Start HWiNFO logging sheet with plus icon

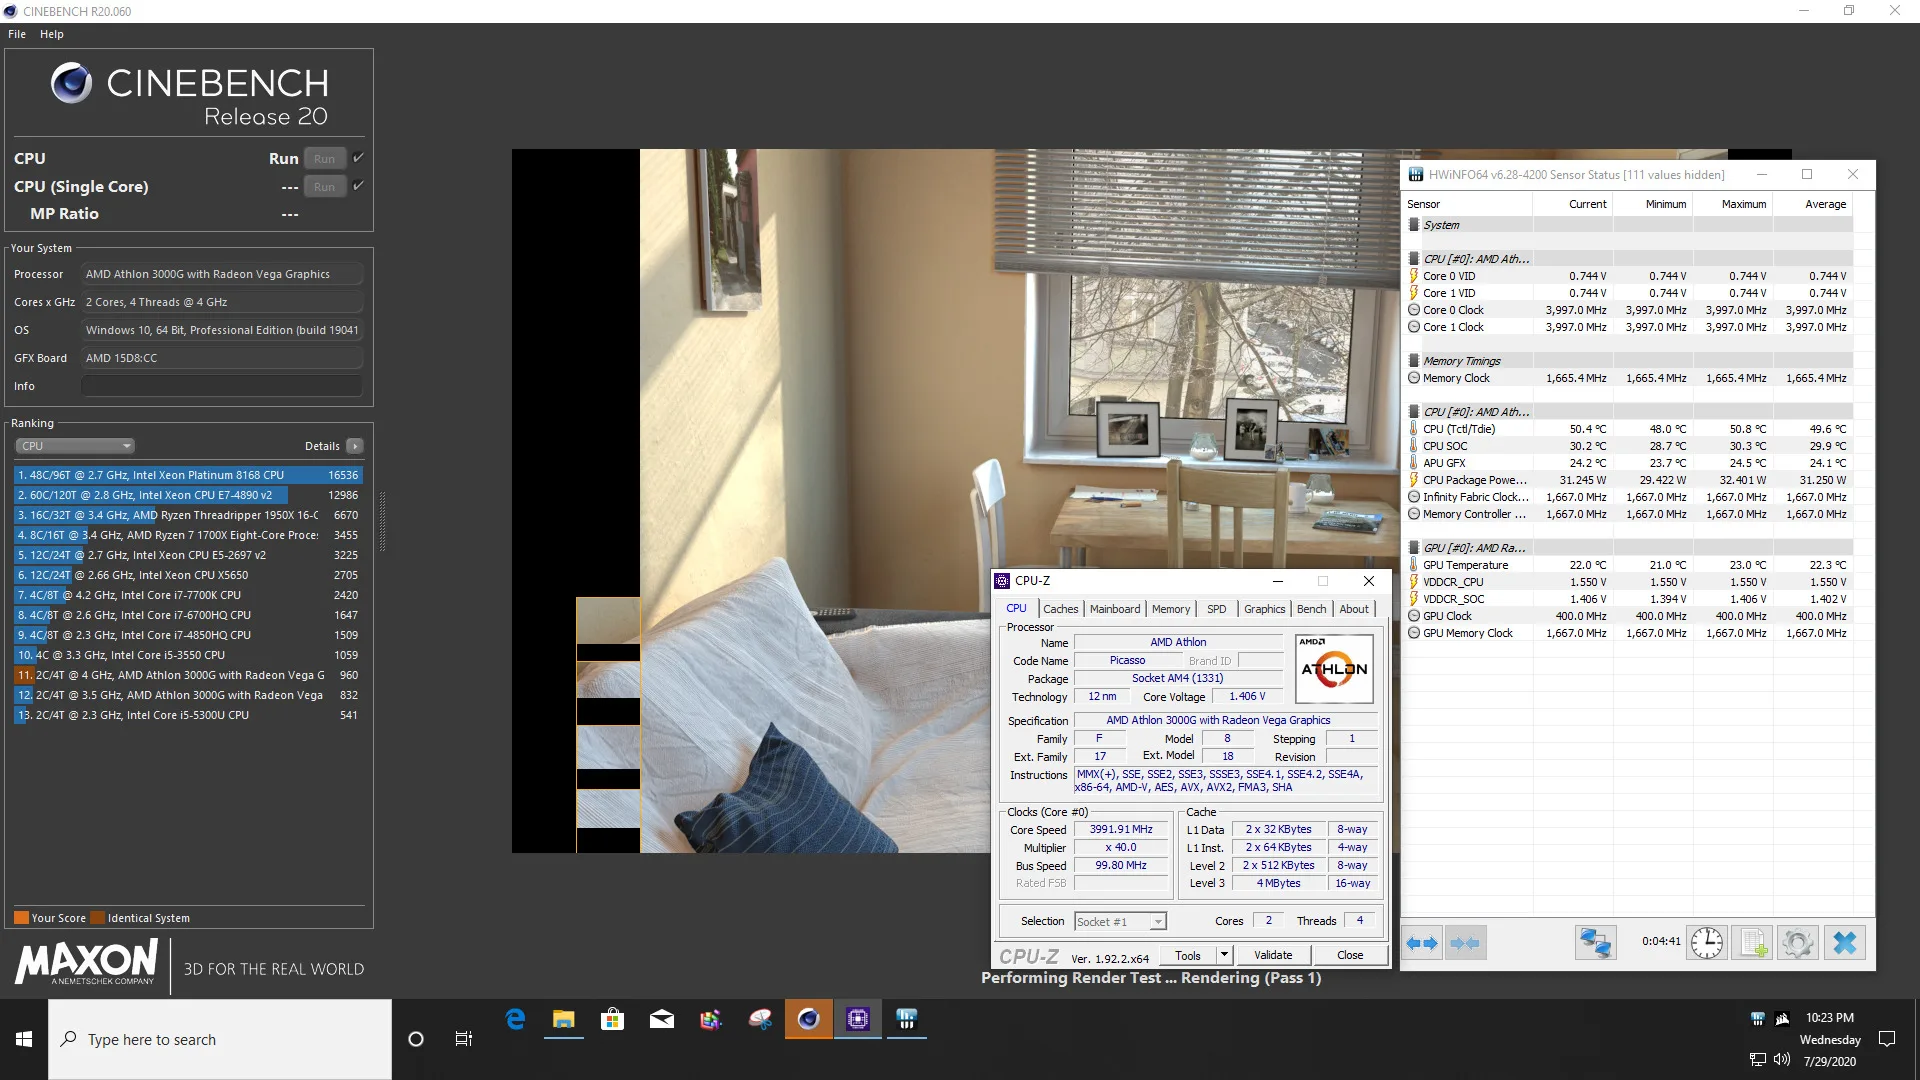point(1753,943)
